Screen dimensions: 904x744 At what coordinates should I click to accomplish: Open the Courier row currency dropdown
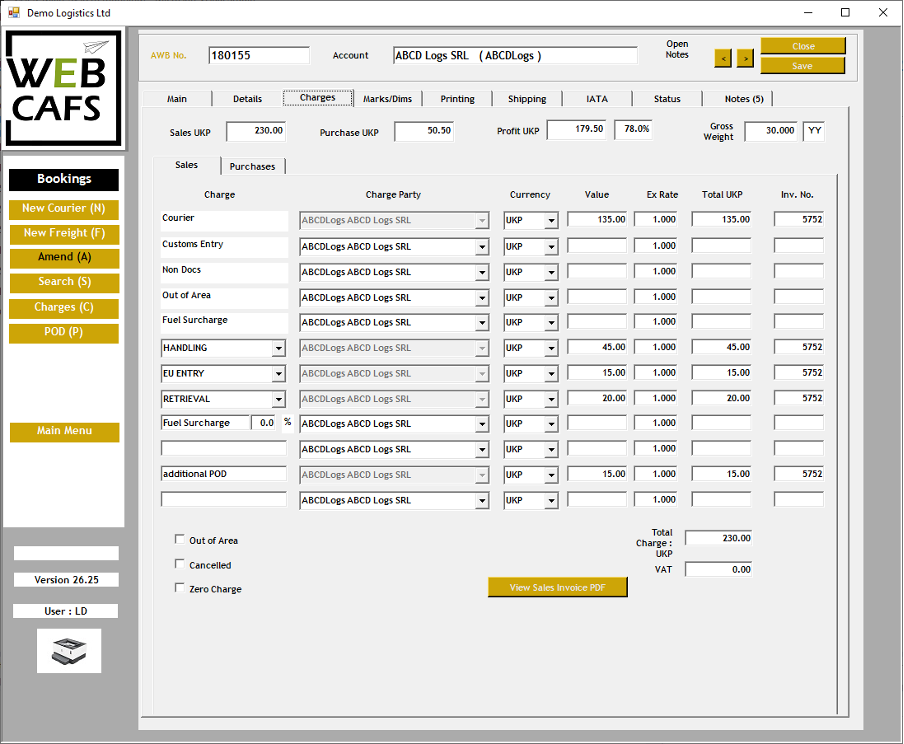[551, 220]
